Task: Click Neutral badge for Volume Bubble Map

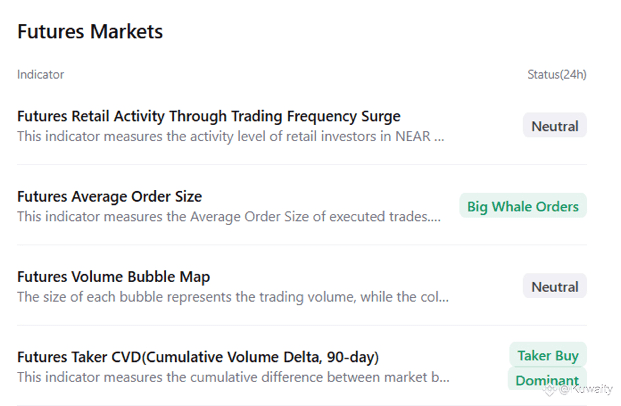Action: [x=554, y=287]
